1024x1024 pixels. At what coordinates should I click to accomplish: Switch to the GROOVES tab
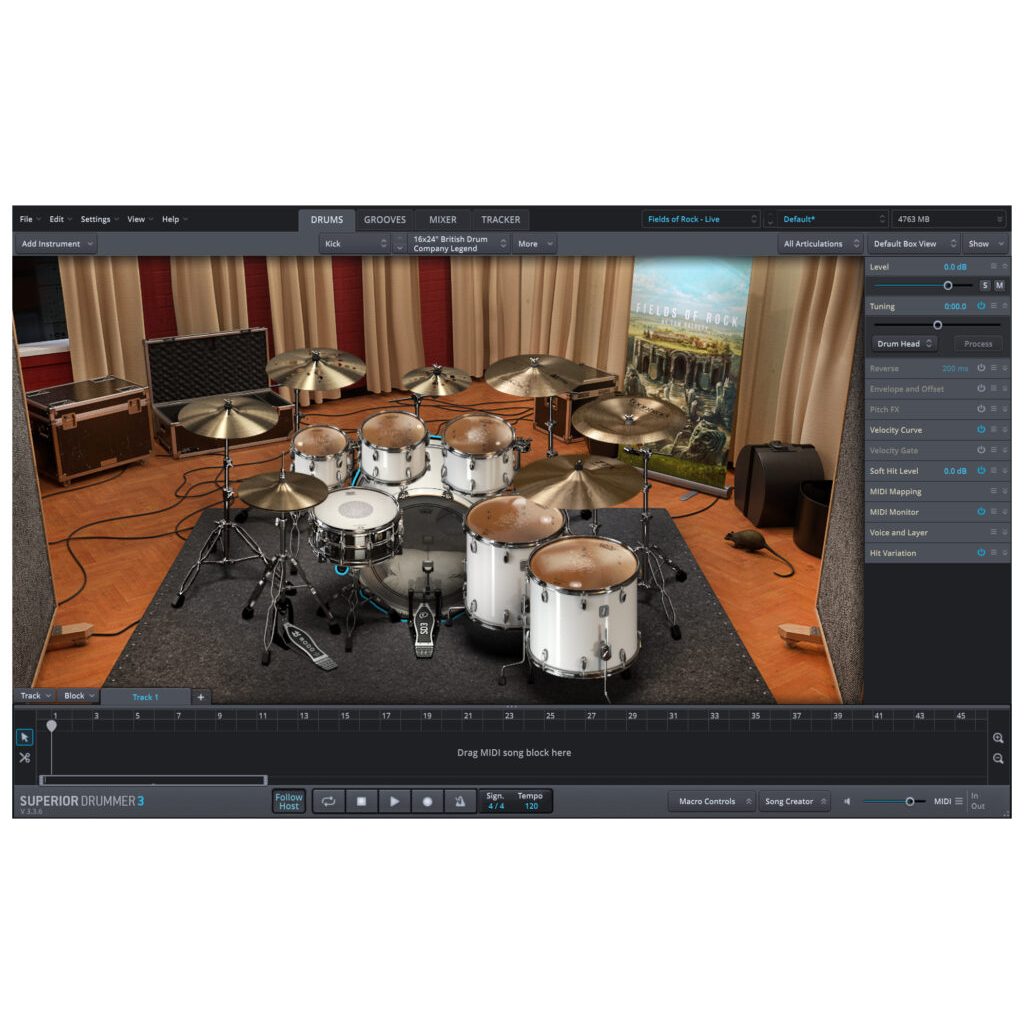(384, 219)
